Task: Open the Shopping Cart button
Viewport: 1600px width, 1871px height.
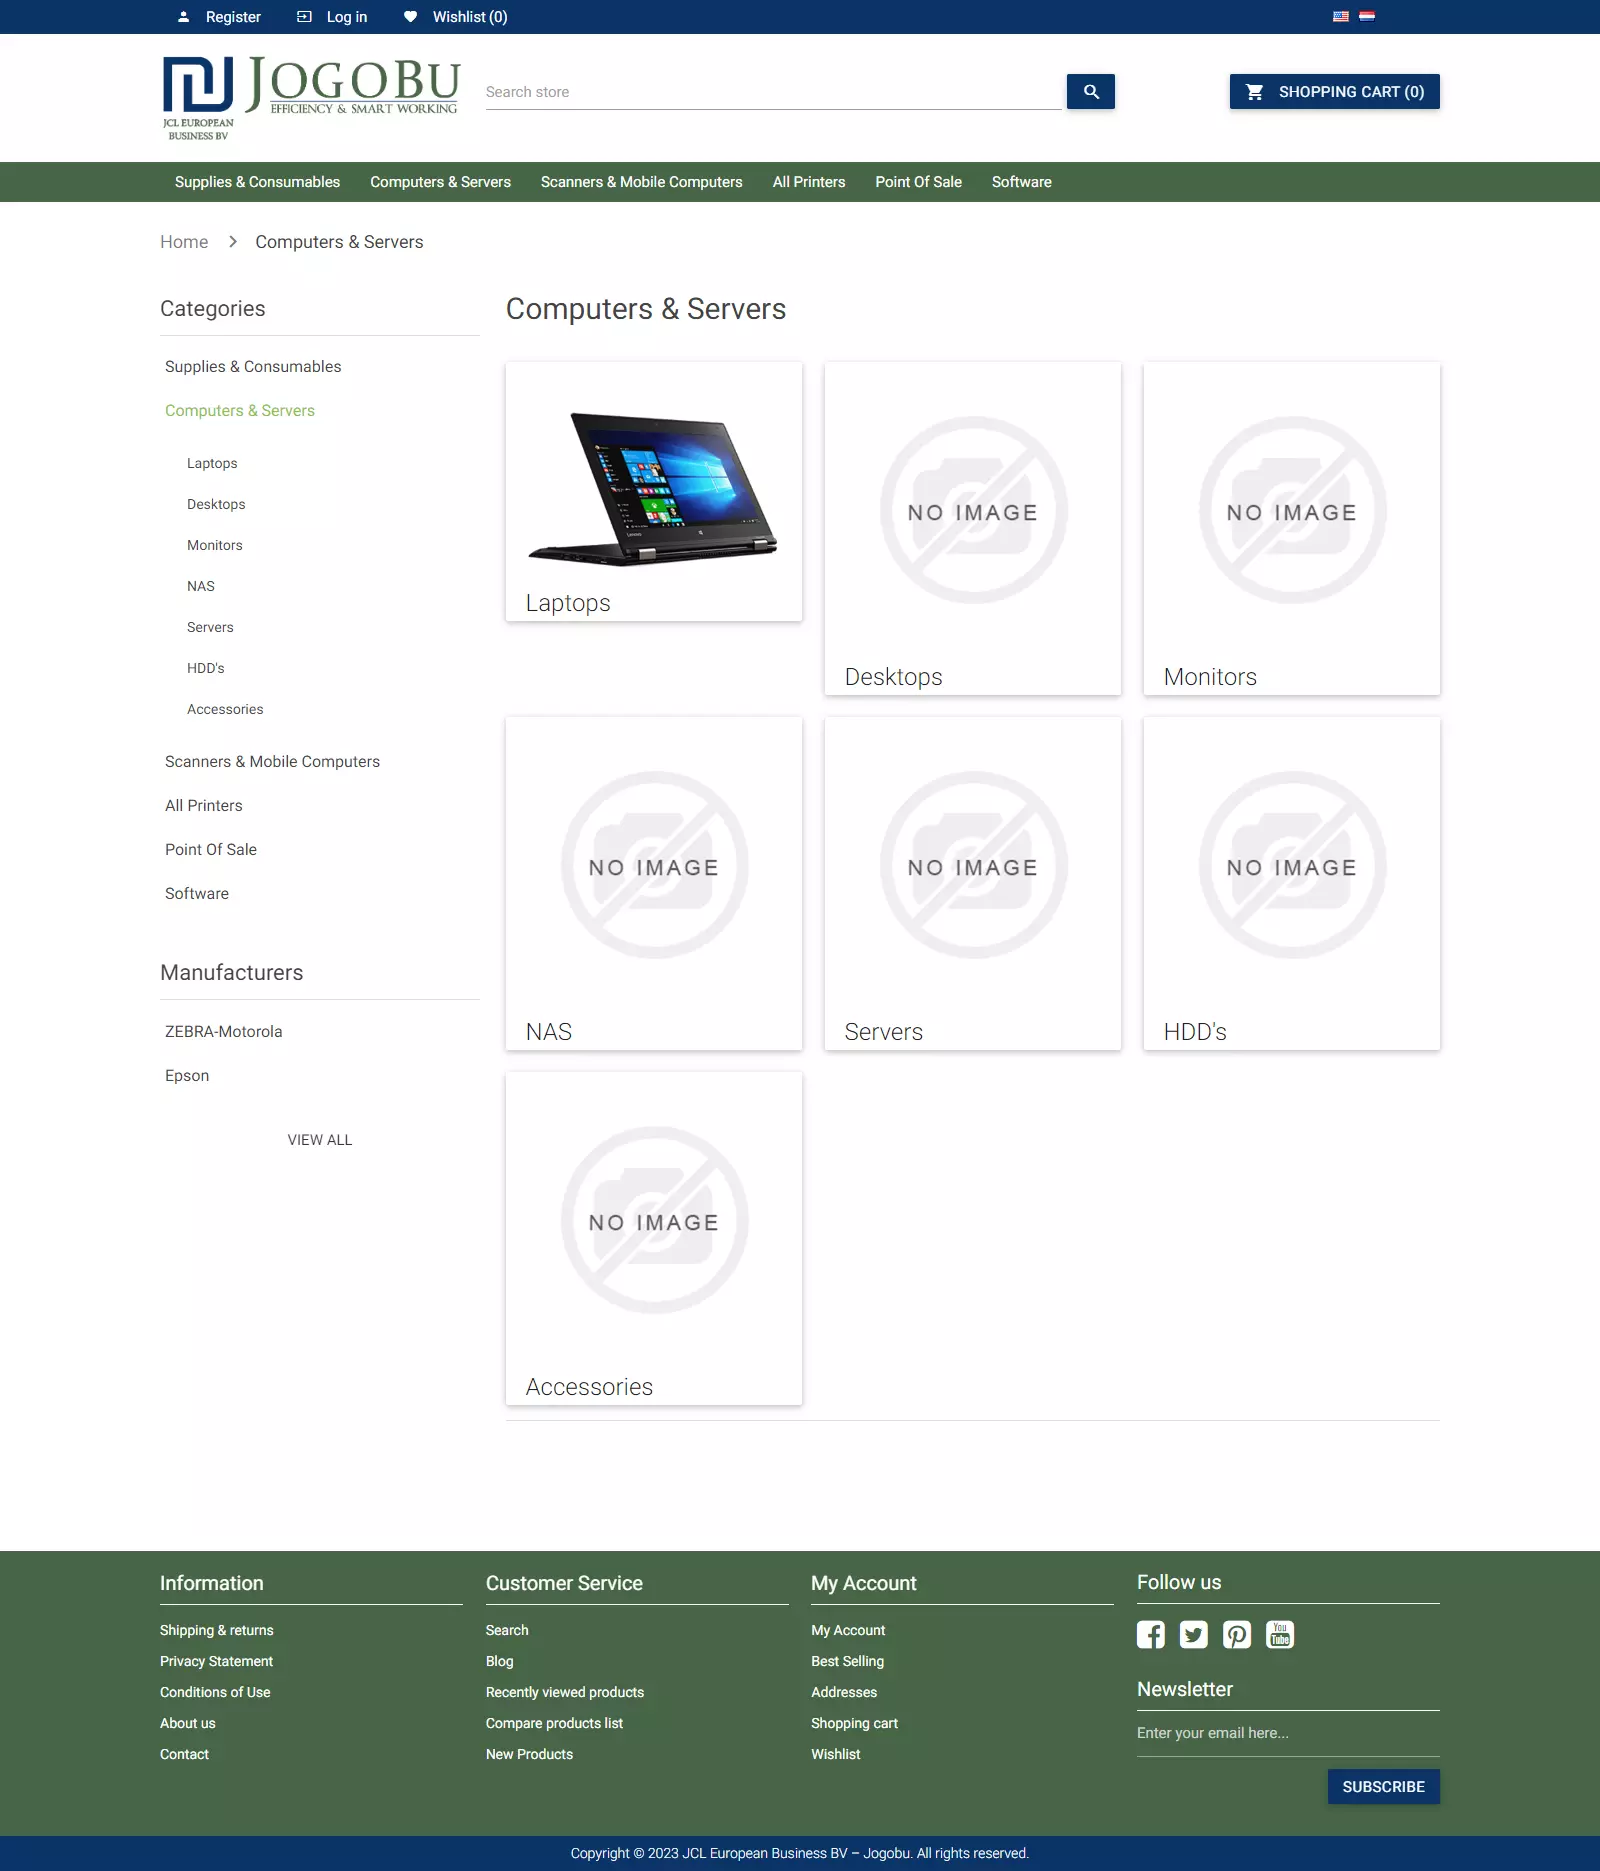Action: (x=1334, y=92)
